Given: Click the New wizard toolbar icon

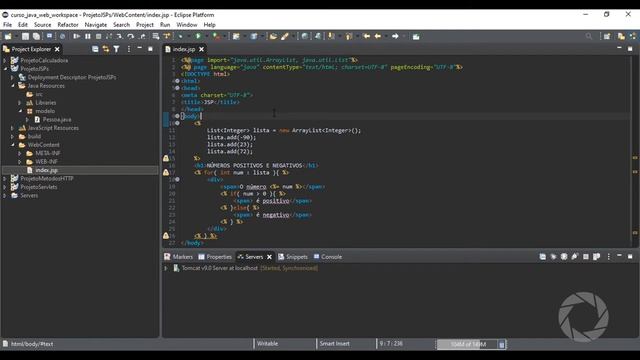Looking at the screenshot, I should tap(8, 36).
